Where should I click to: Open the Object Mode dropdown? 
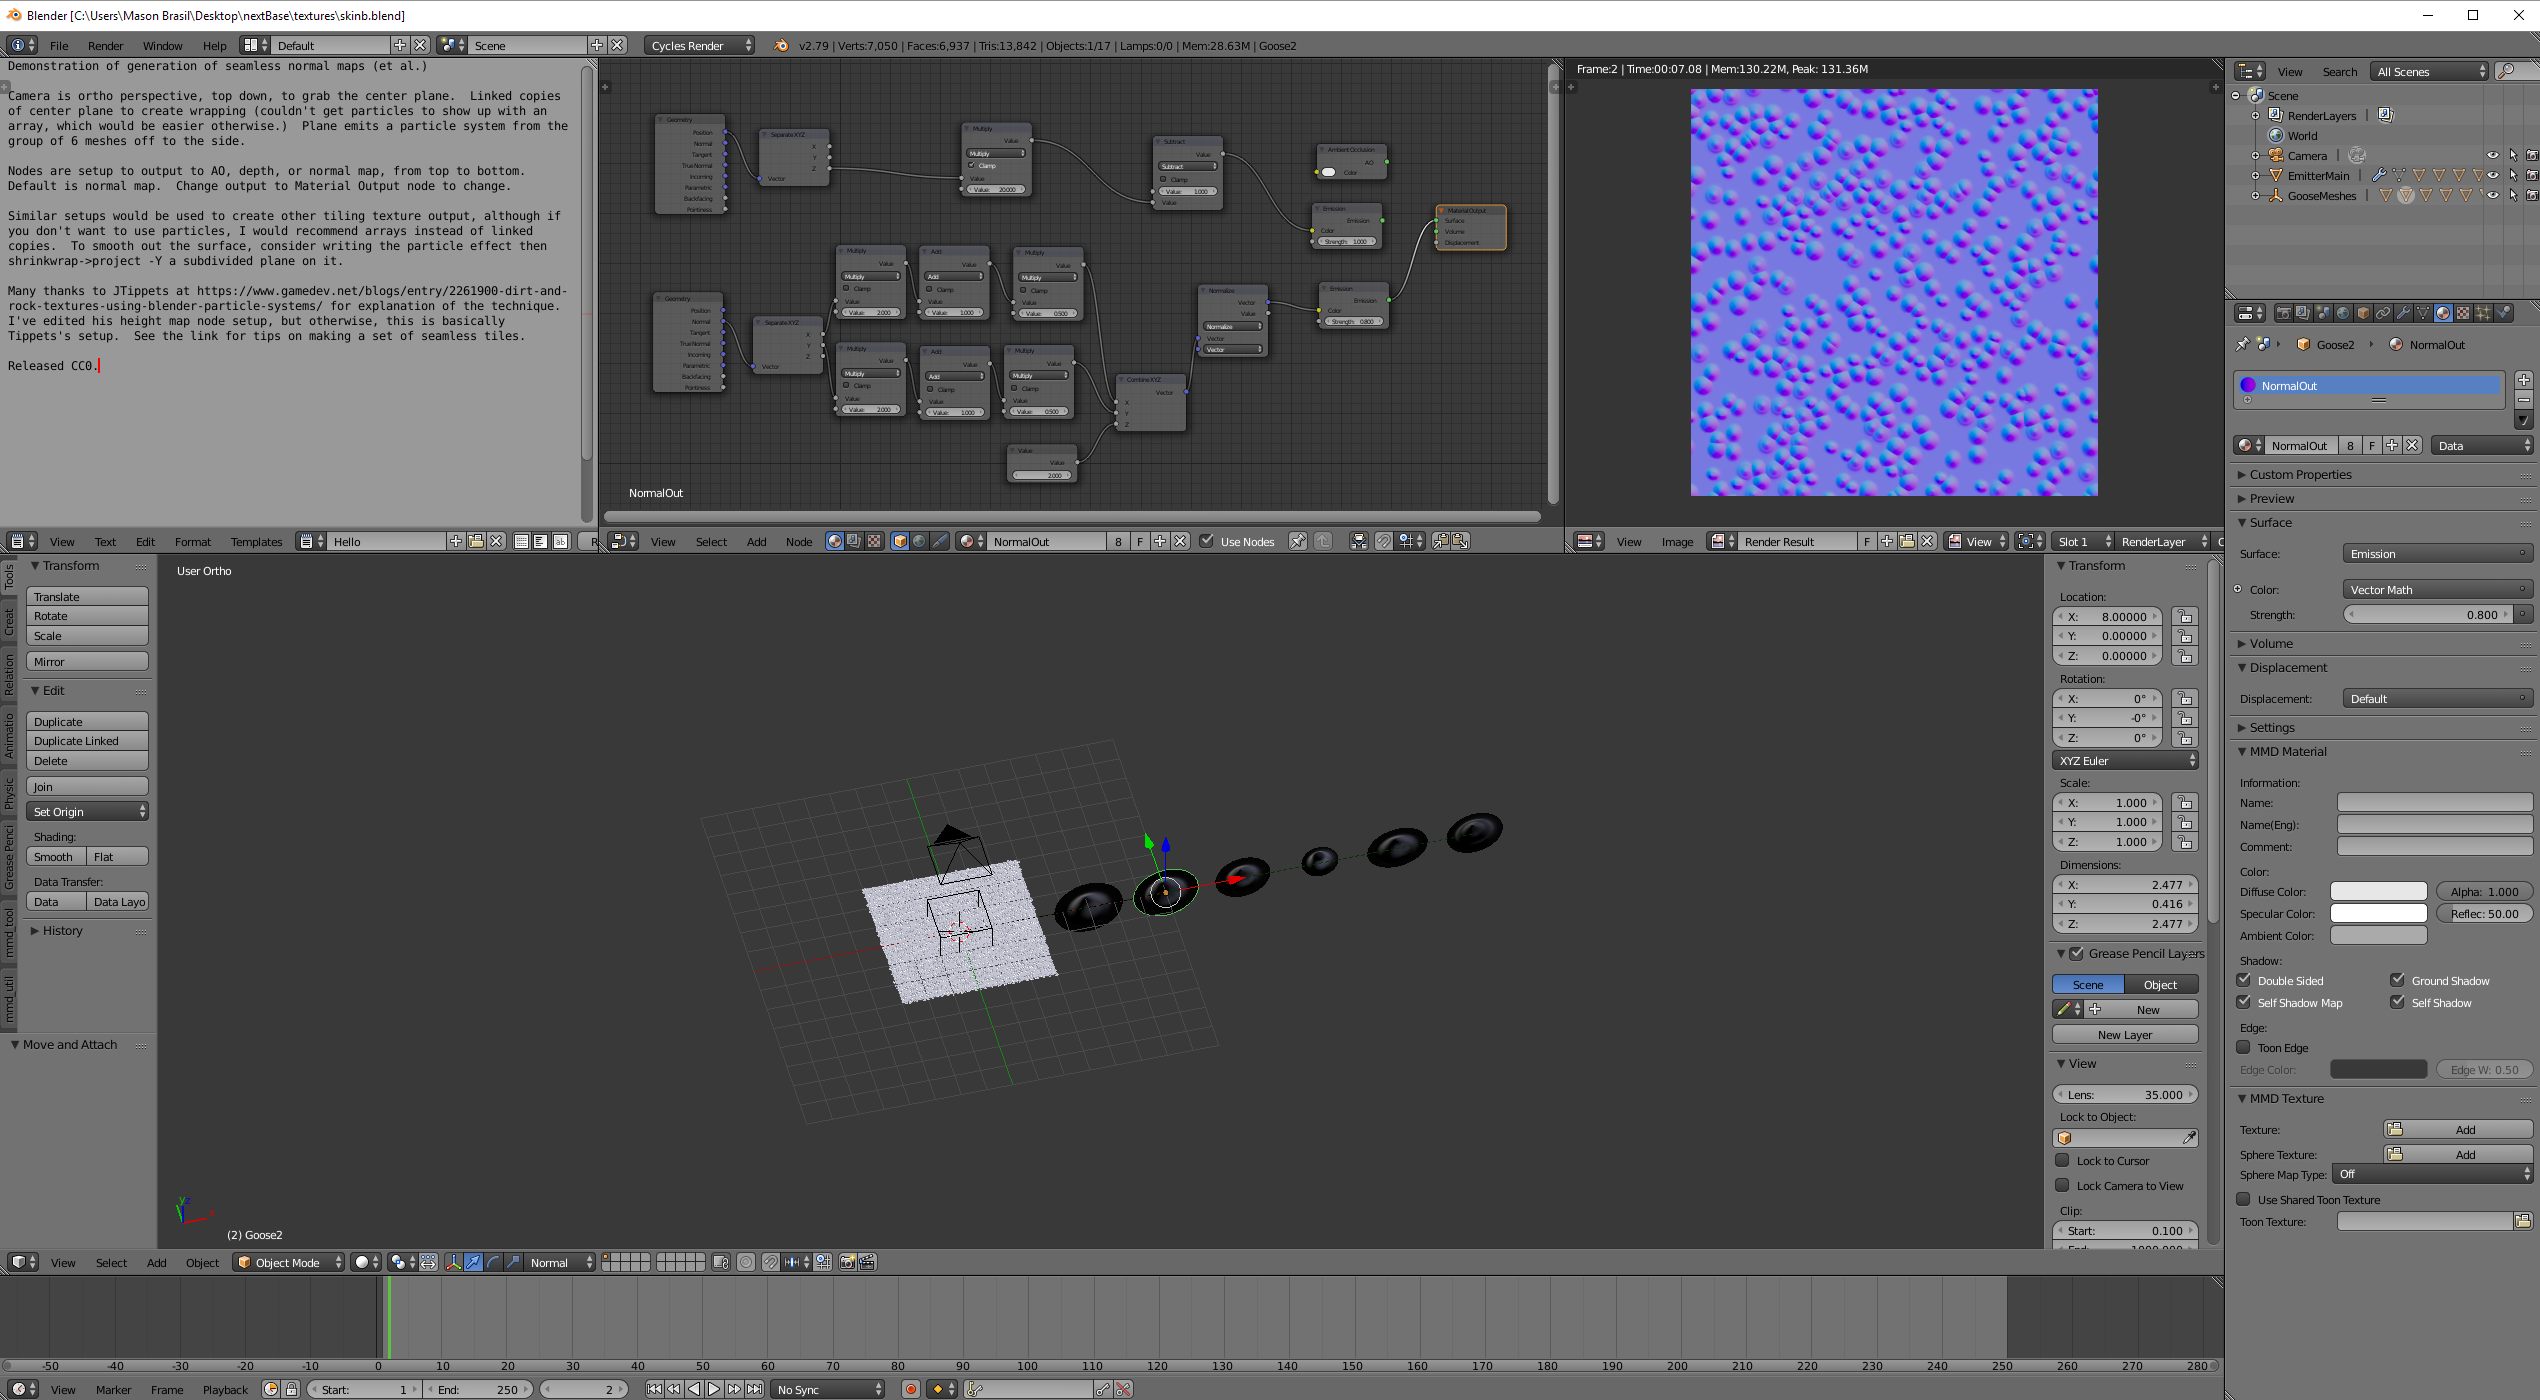pyautogui.click(x=289, y=1262)
